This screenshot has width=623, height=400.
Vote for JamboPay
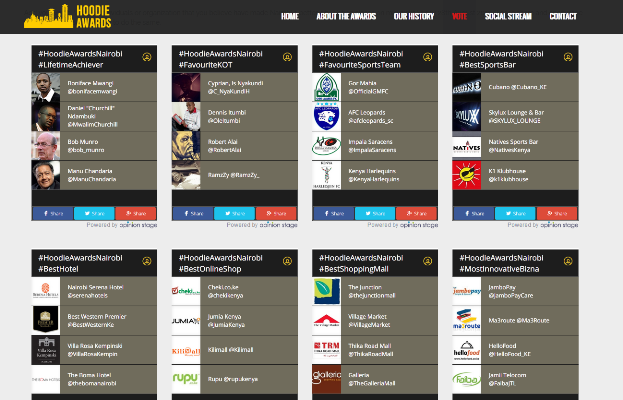pos(515,291)
